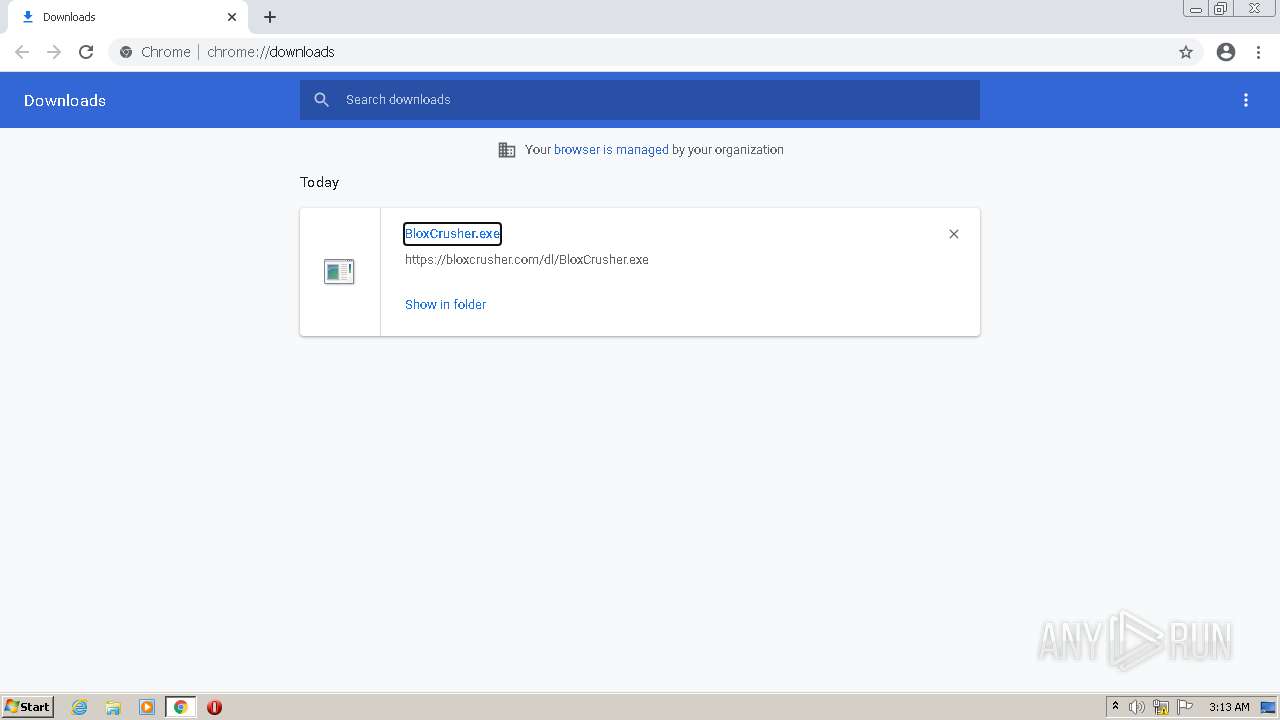The width and height of the screenshot is (1280, 720).
Task: Open the Downloads page more-actions menu
Action: (1246, 100)
